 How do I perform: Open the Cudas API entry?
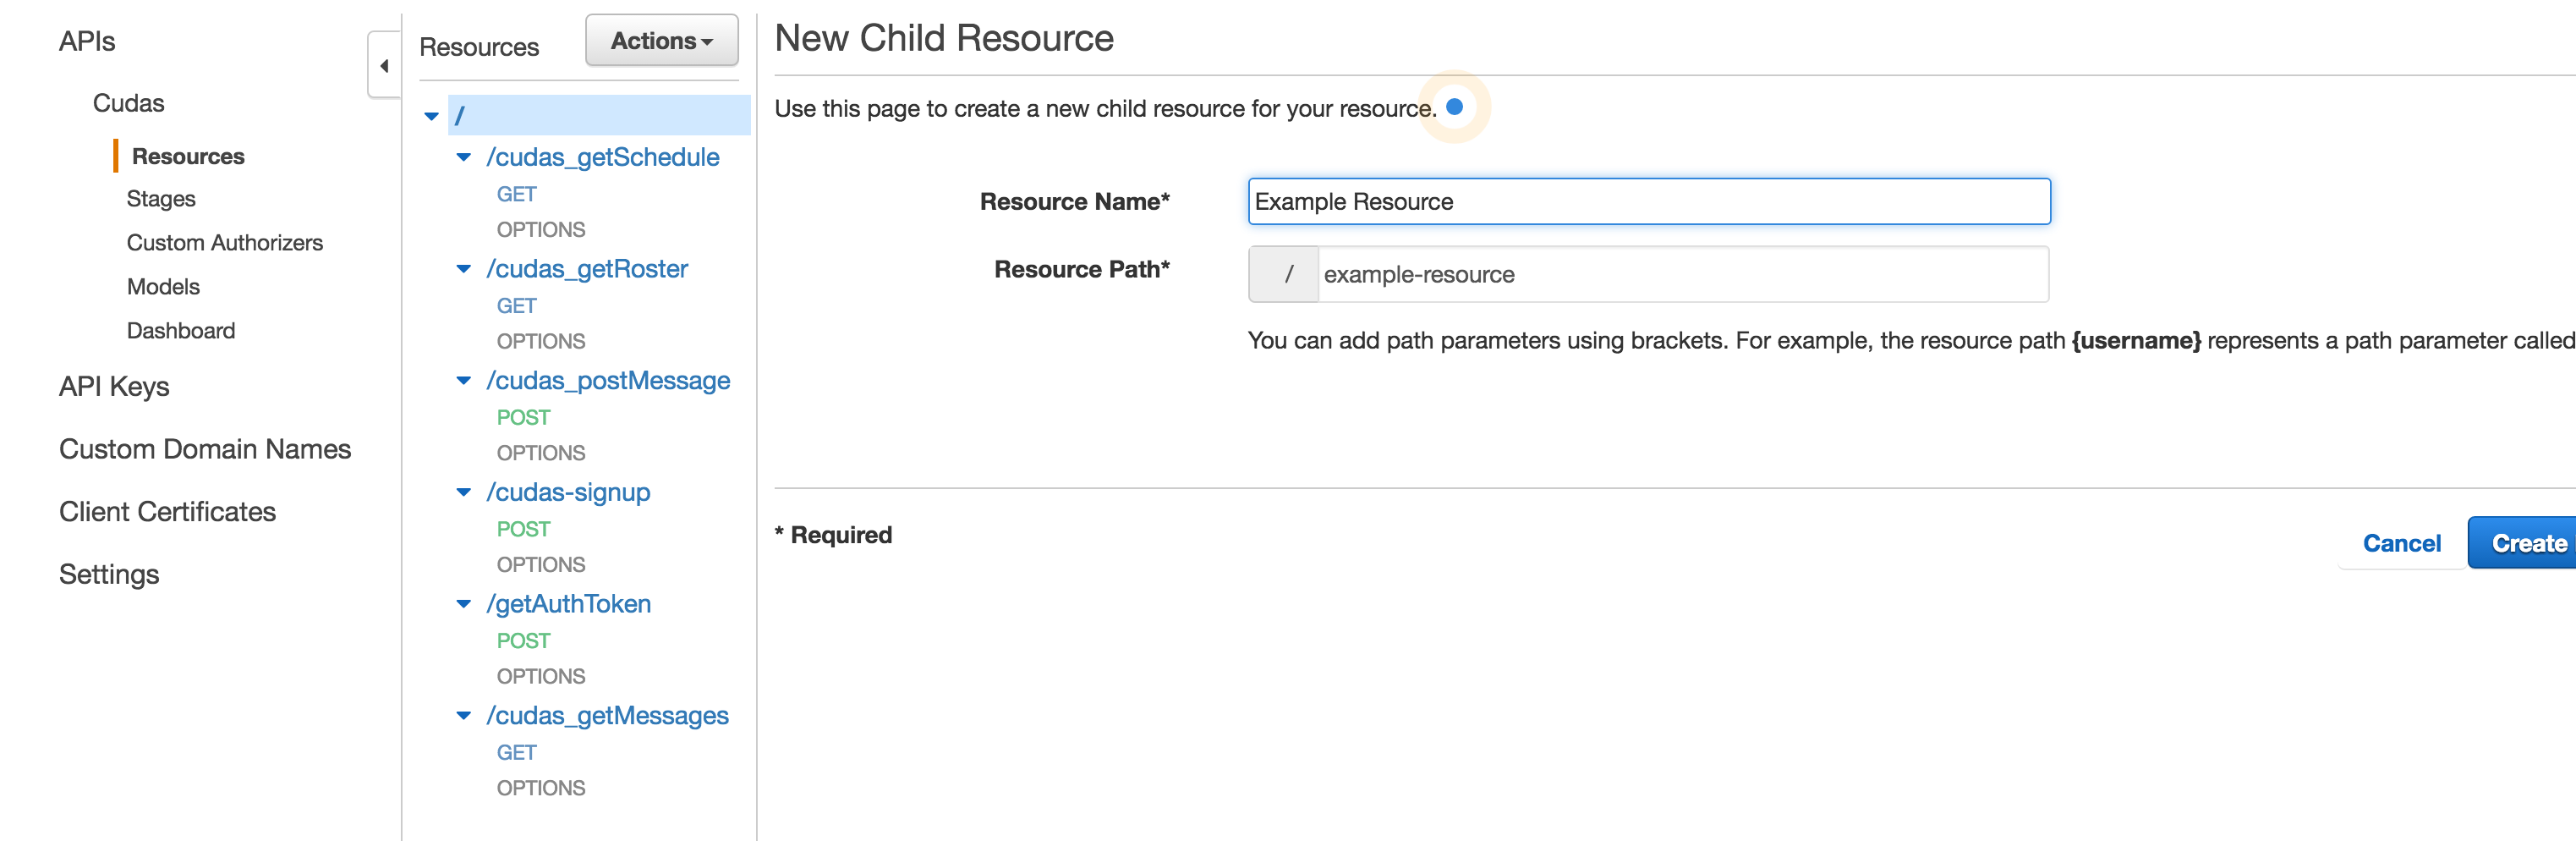128,103
